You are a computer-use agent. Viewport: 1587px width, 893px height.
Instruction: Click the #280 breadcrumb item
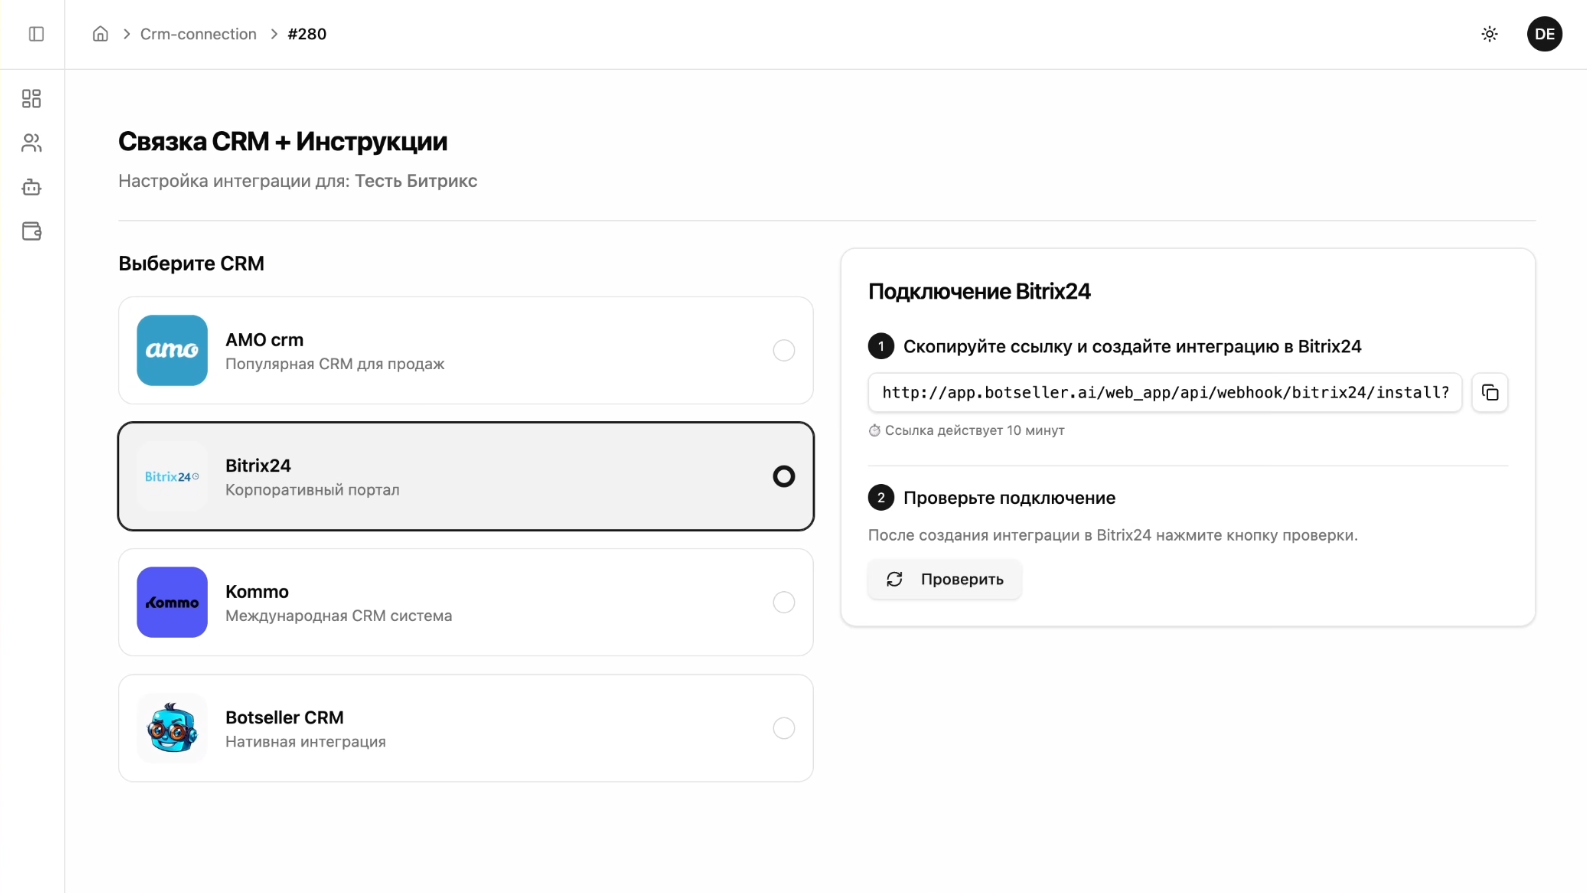[307, 34]
